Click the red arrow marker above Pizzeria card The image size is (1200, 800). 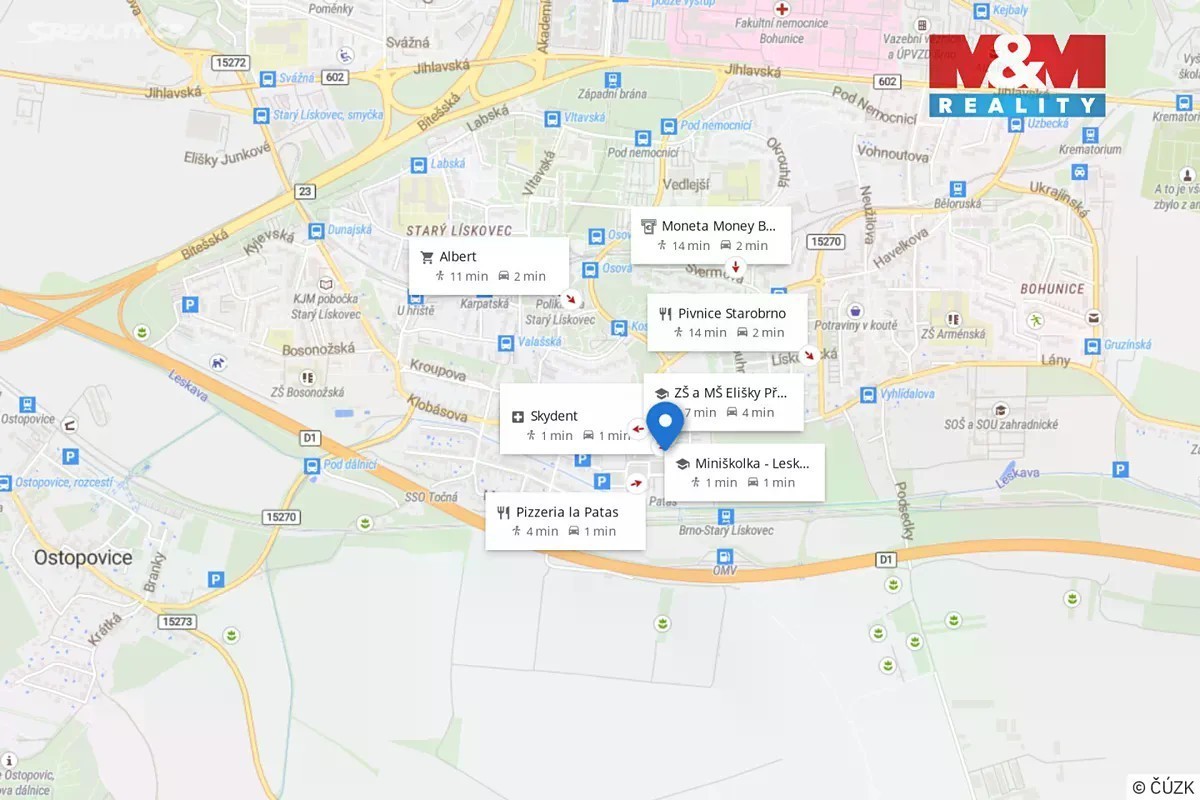click(636, 485)
